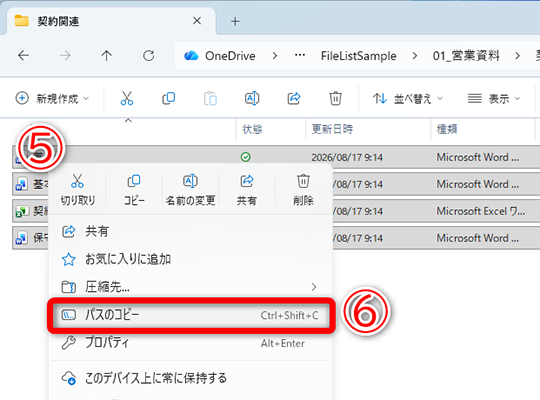Click the toolbar Paste icon
540x400 pixels.
210,99
